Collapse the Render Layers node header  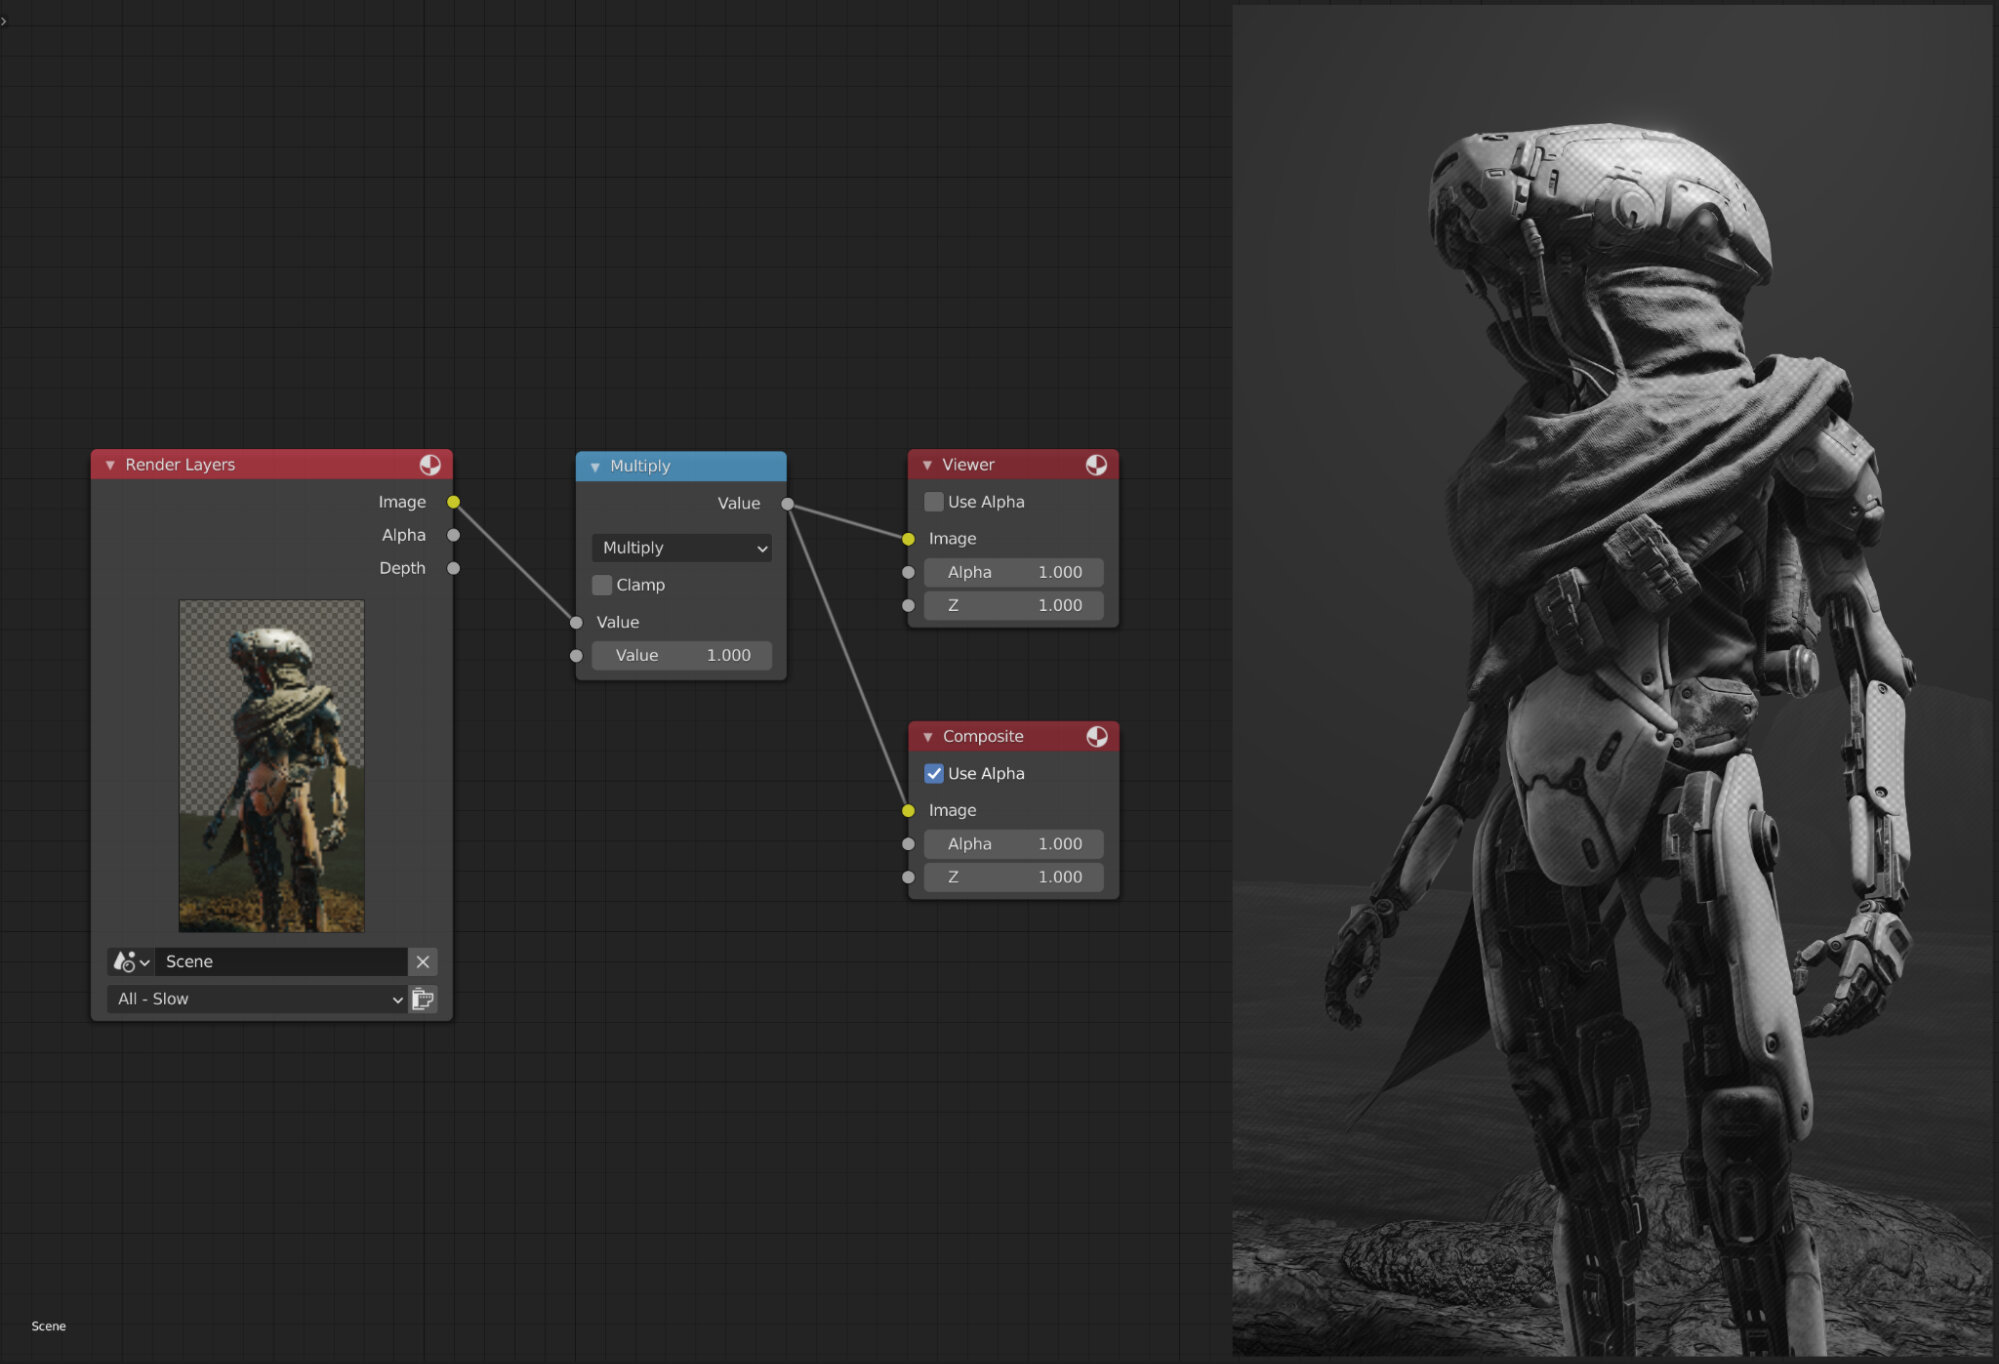tap(108, 464)
